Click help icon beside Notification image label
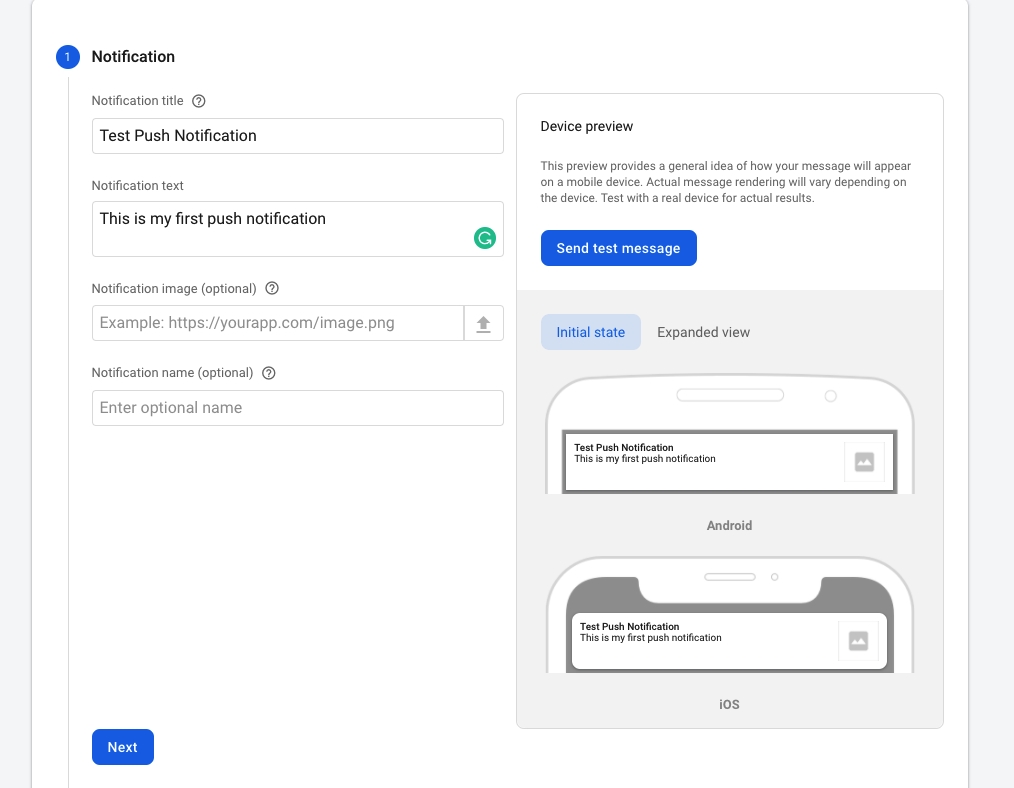This screenshot has height=788, width=1014. pos(272,288)
